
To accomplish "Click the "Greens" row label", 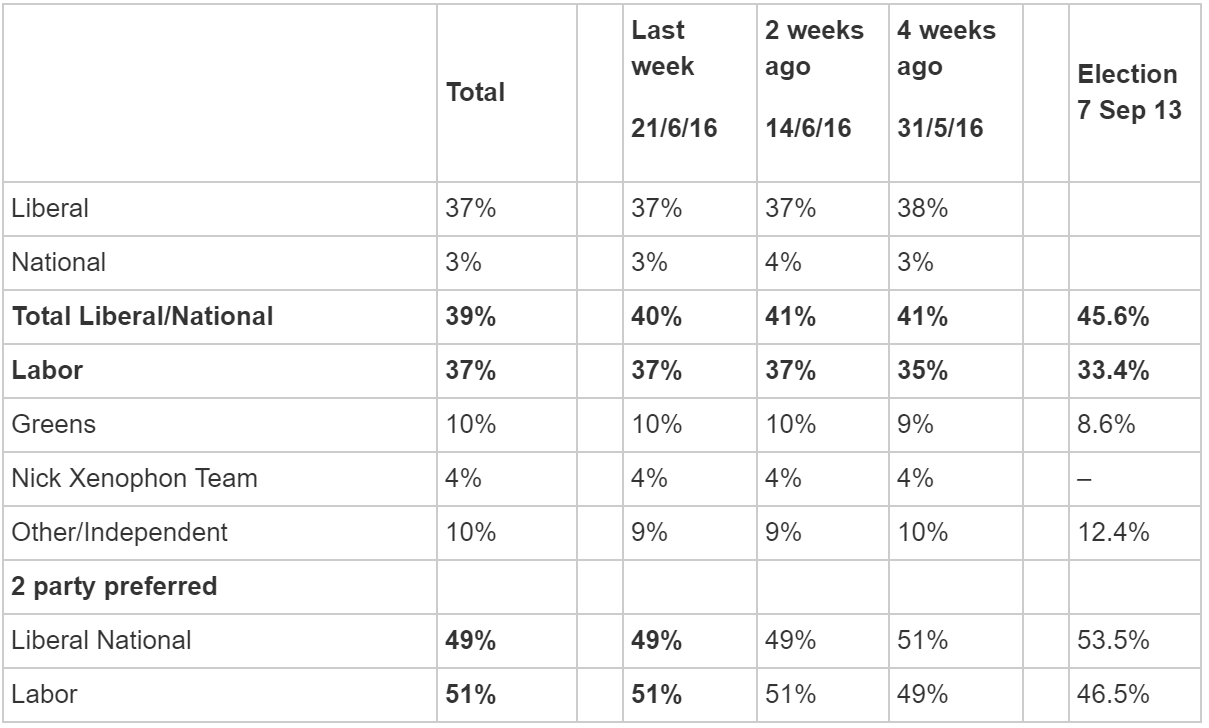I will tap(54, 424).
